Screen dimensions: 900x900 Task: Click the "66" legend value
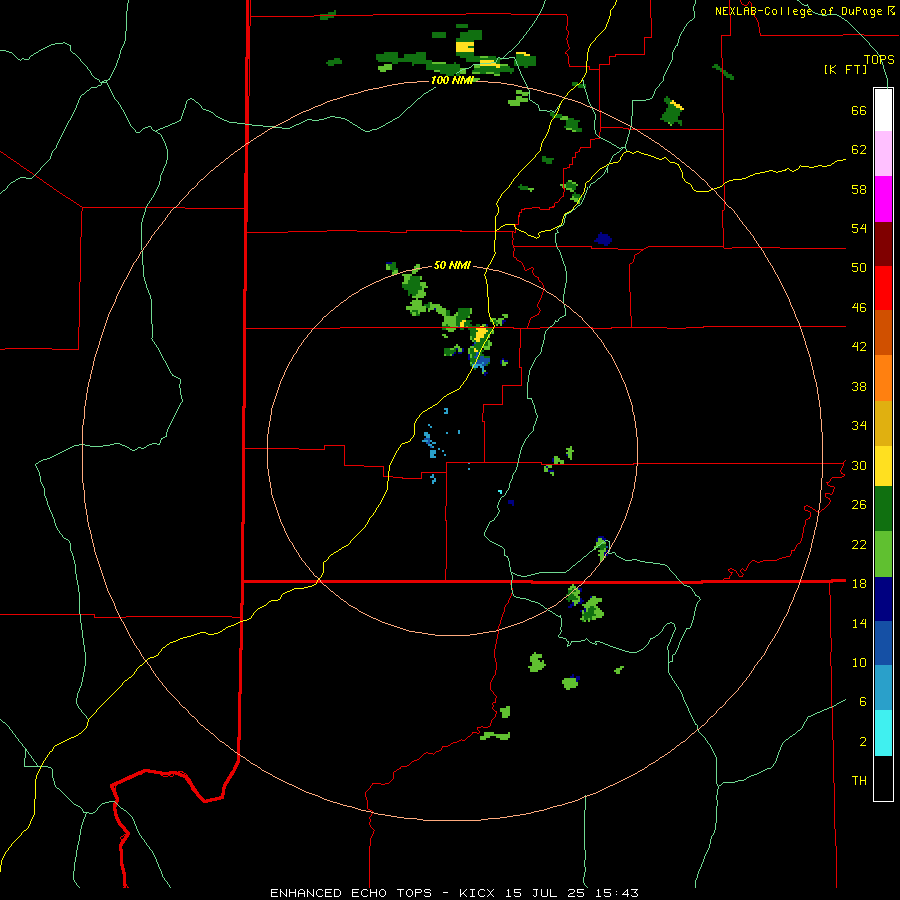coord(859,110)
